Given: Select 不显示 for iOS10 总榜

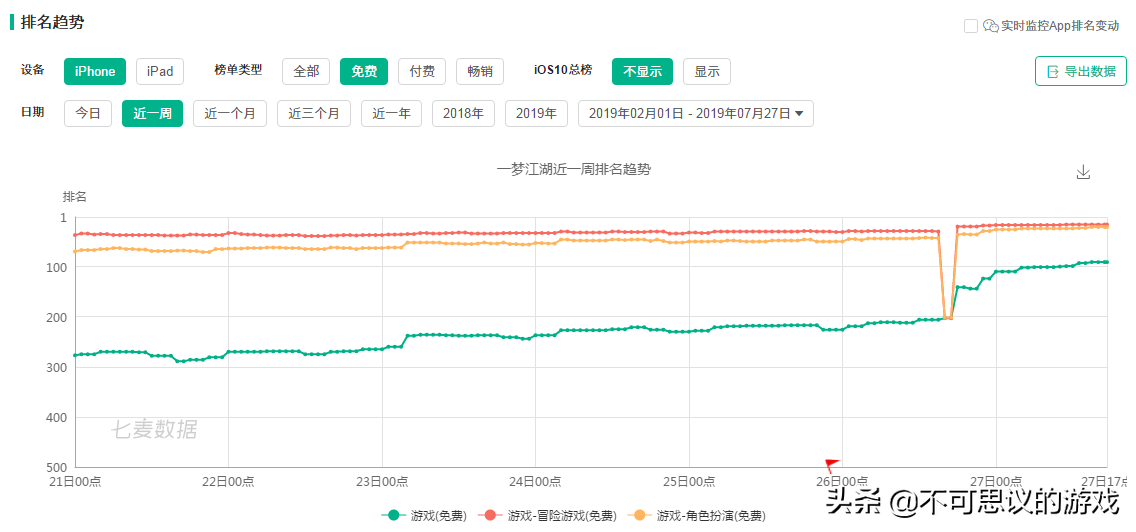Looking at the screenshot, I should tap(642, 71).
